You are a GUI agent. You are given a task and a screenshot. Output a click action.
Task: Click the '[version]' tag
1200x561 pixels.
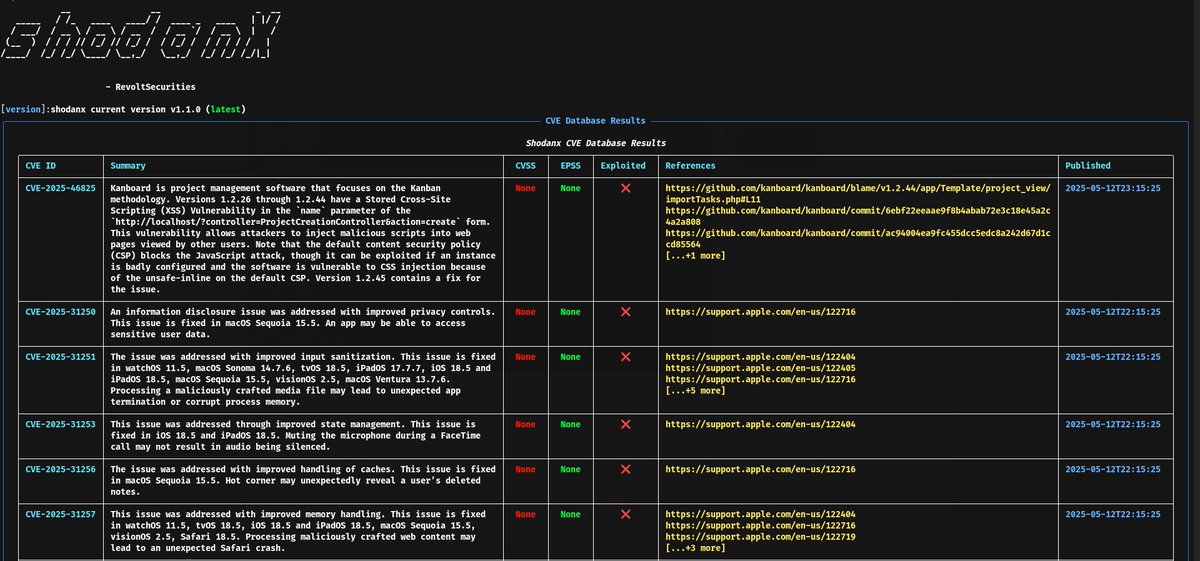23,109
